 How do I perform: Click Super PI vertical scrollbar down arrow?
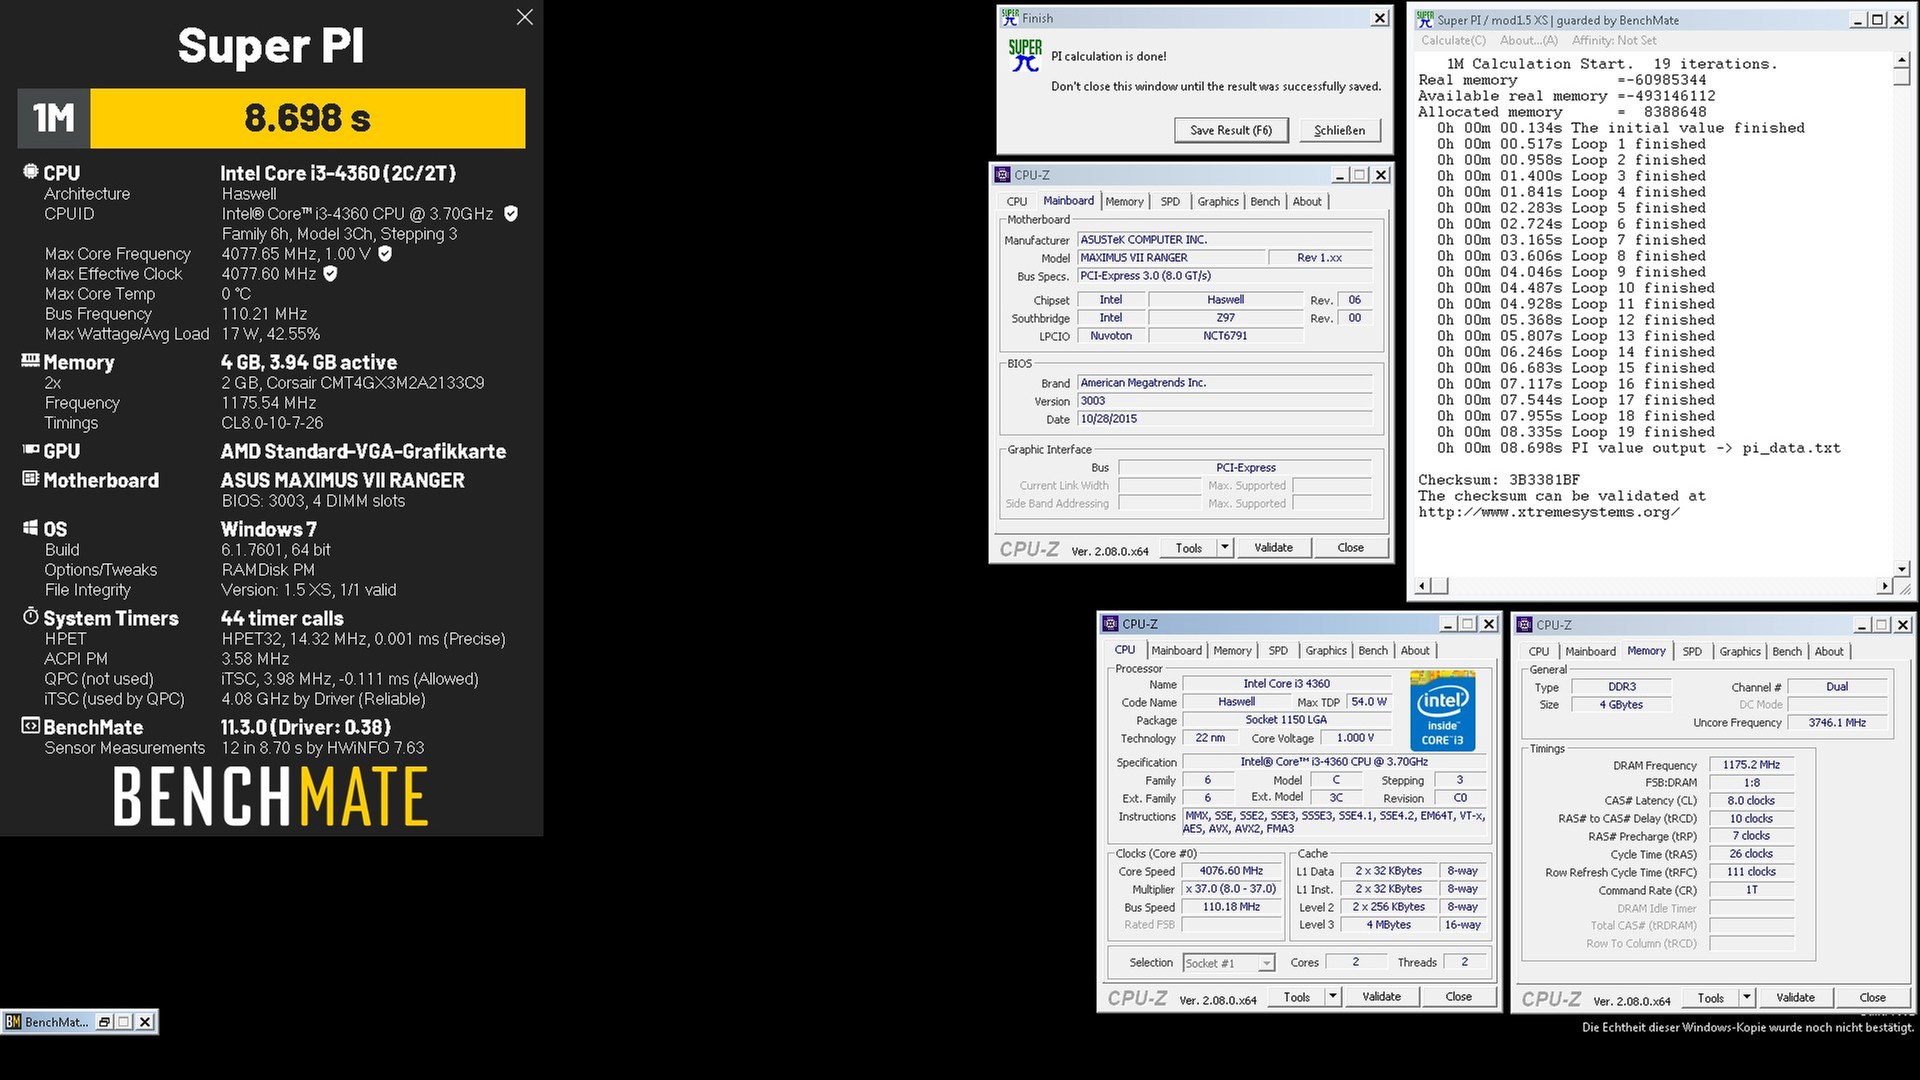pos(1901,570)
